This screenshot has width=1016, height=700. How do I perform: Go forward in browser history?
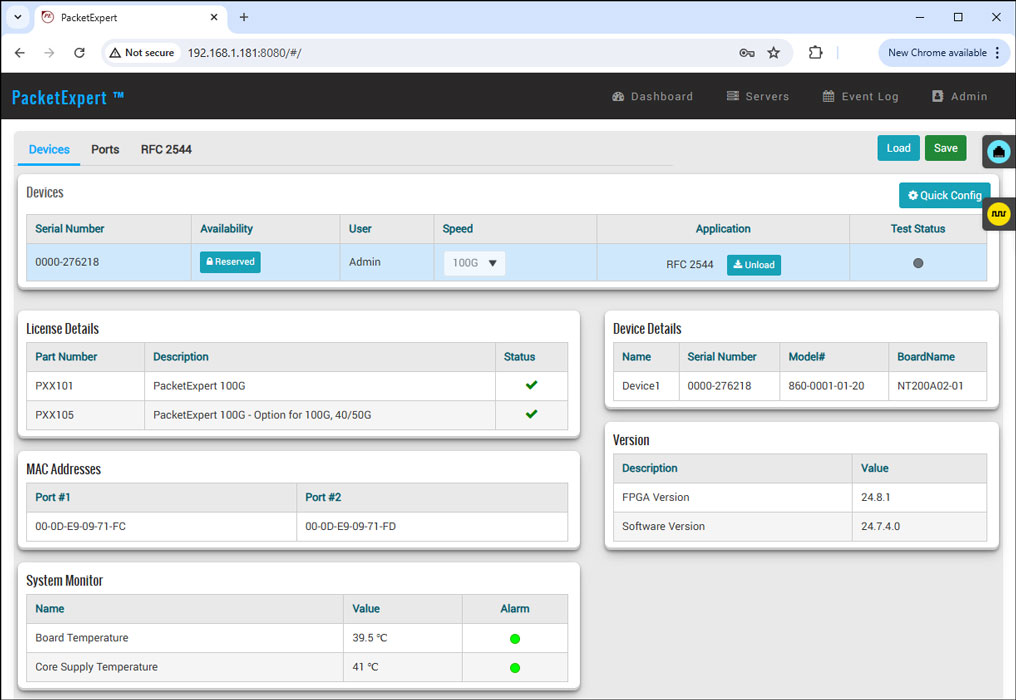click(x=49, y=53)
